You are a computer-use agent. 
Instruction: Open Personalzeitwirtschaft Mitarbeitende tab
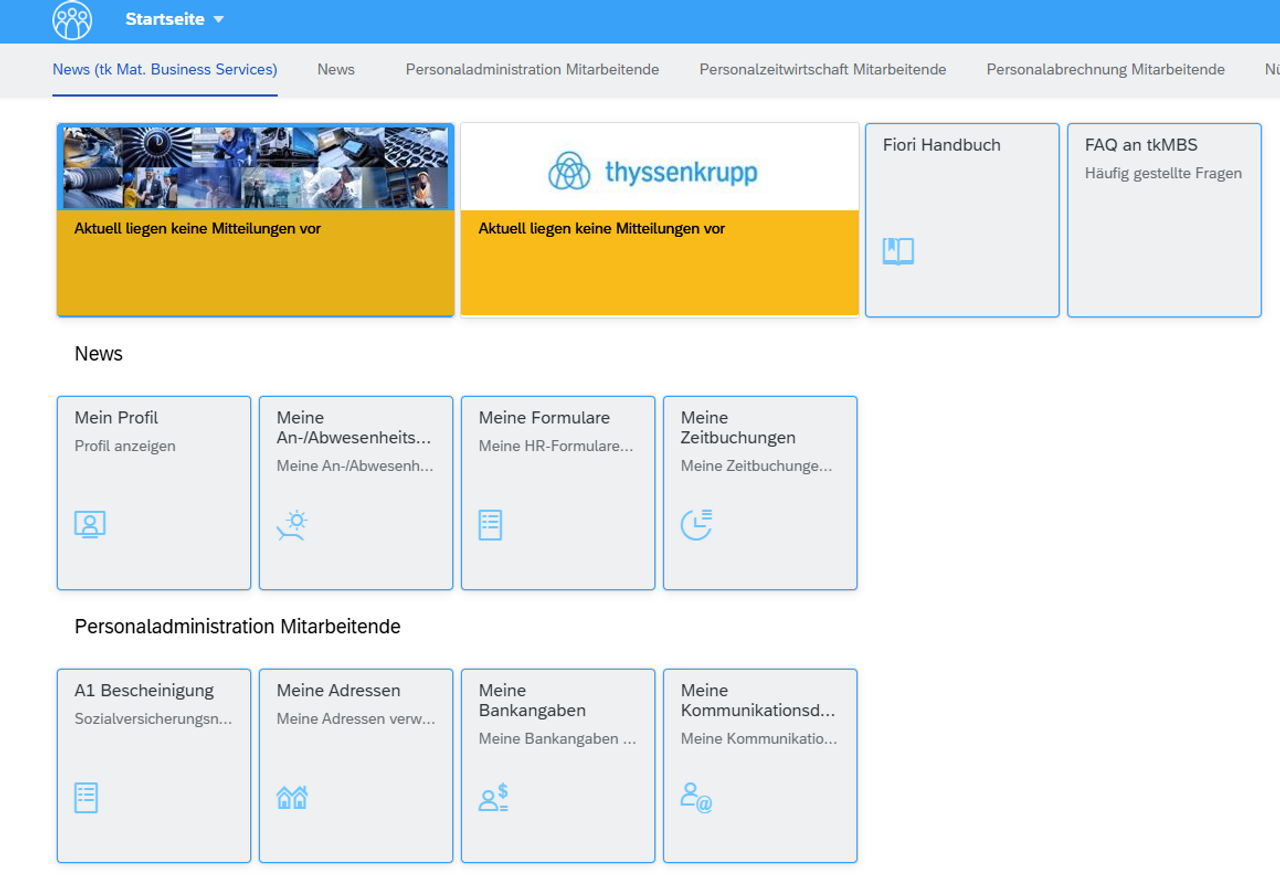click(x=823, y=70)
